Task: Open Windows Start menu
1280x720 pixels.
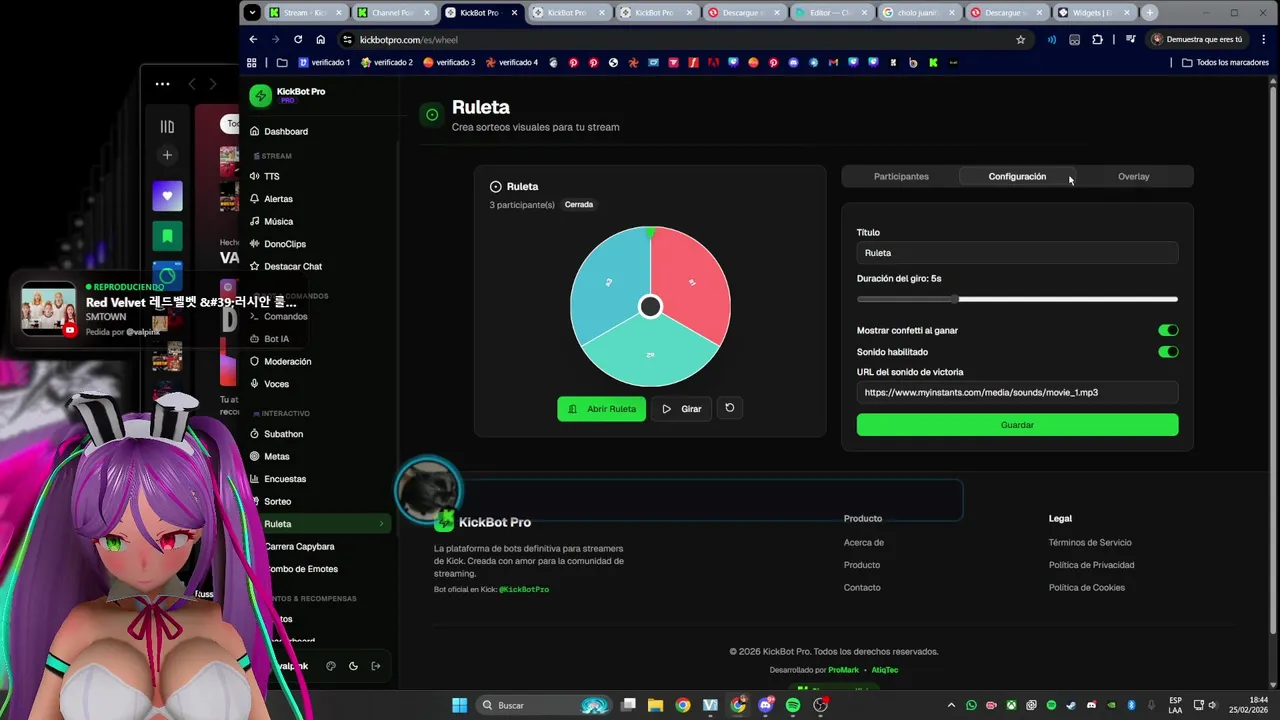Action: tap(459, 705)
